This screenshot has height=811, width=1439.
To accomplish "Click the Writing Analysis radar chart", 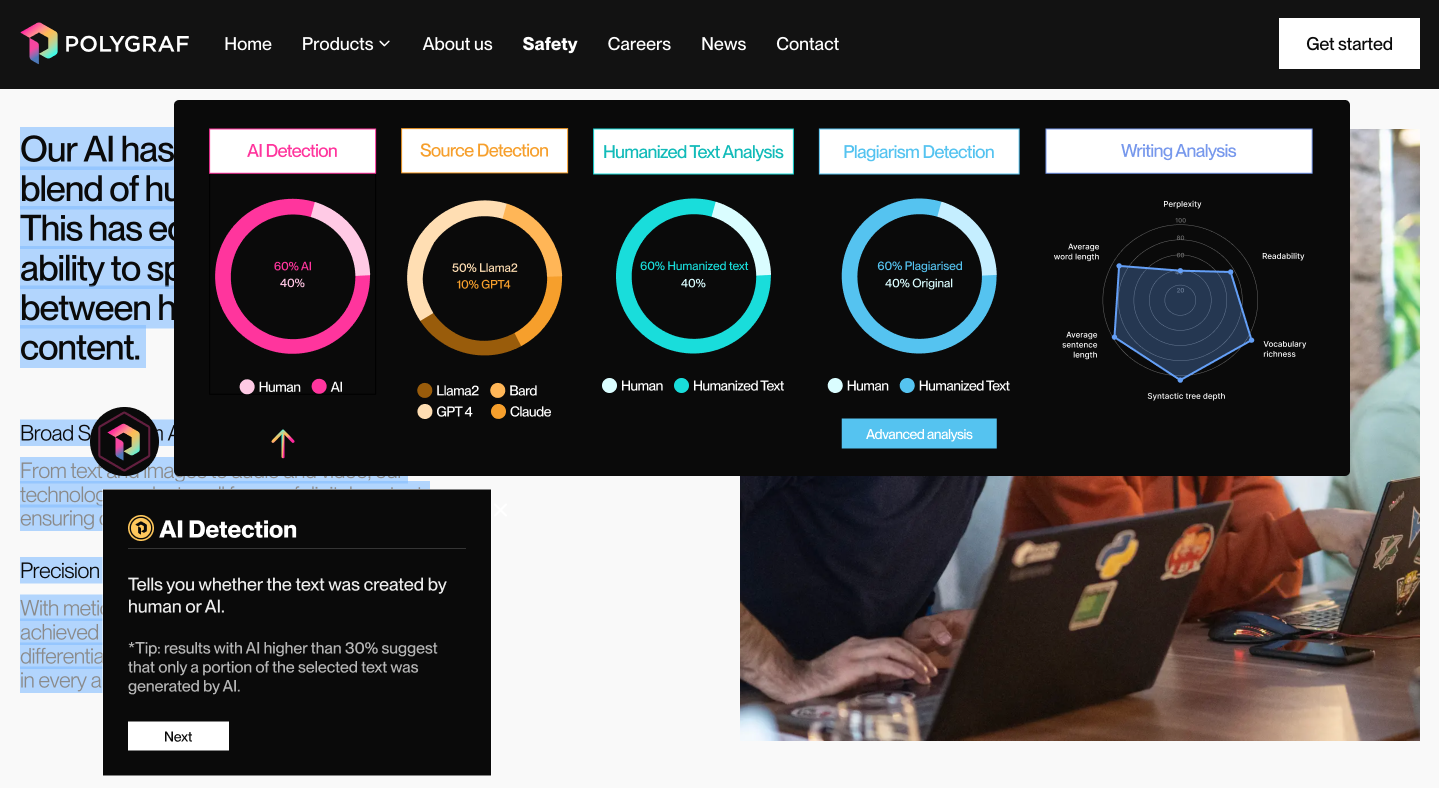I will coord(1180,300).
